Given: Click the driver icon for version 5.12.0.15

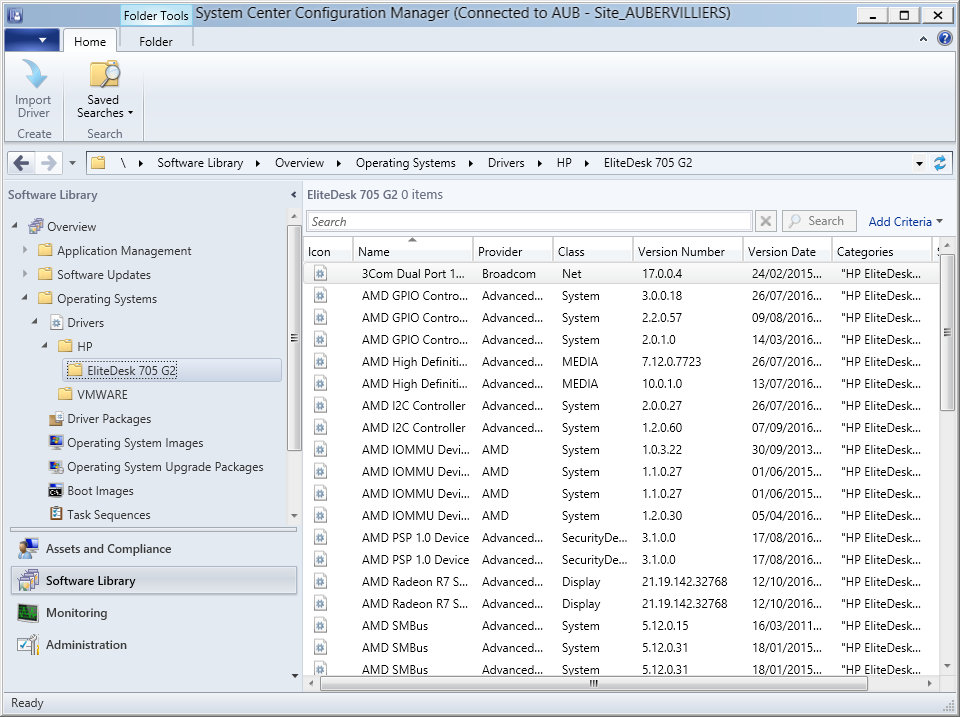Looking at the screenshot, I should [320, 626].
